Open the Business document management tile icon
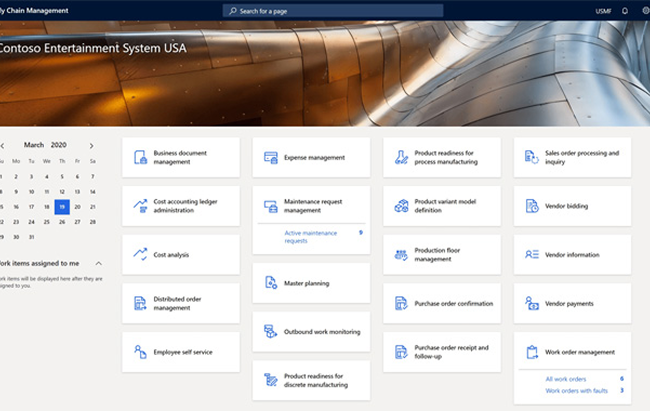This screenshot has width=650, height=411. pyautogui.click(x=141, y=158)
